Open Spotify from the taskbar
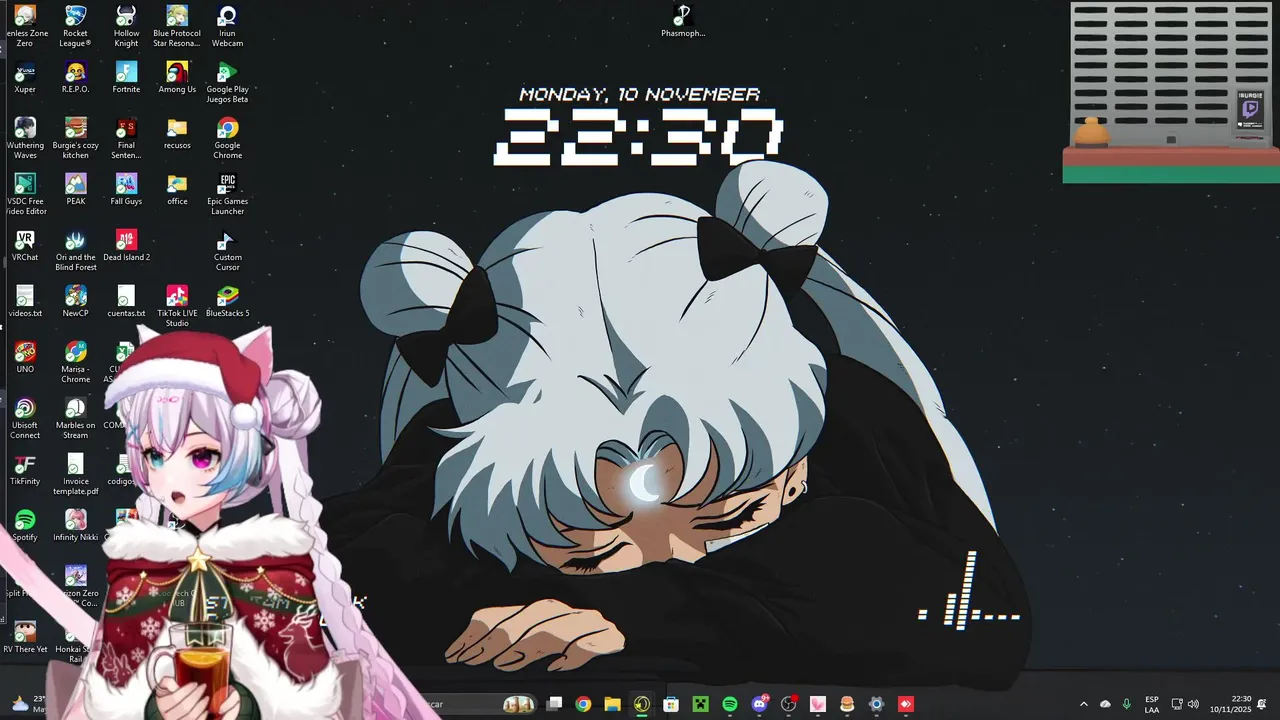Viewport: 1280px width, 720px height. [x=730, y=704]
